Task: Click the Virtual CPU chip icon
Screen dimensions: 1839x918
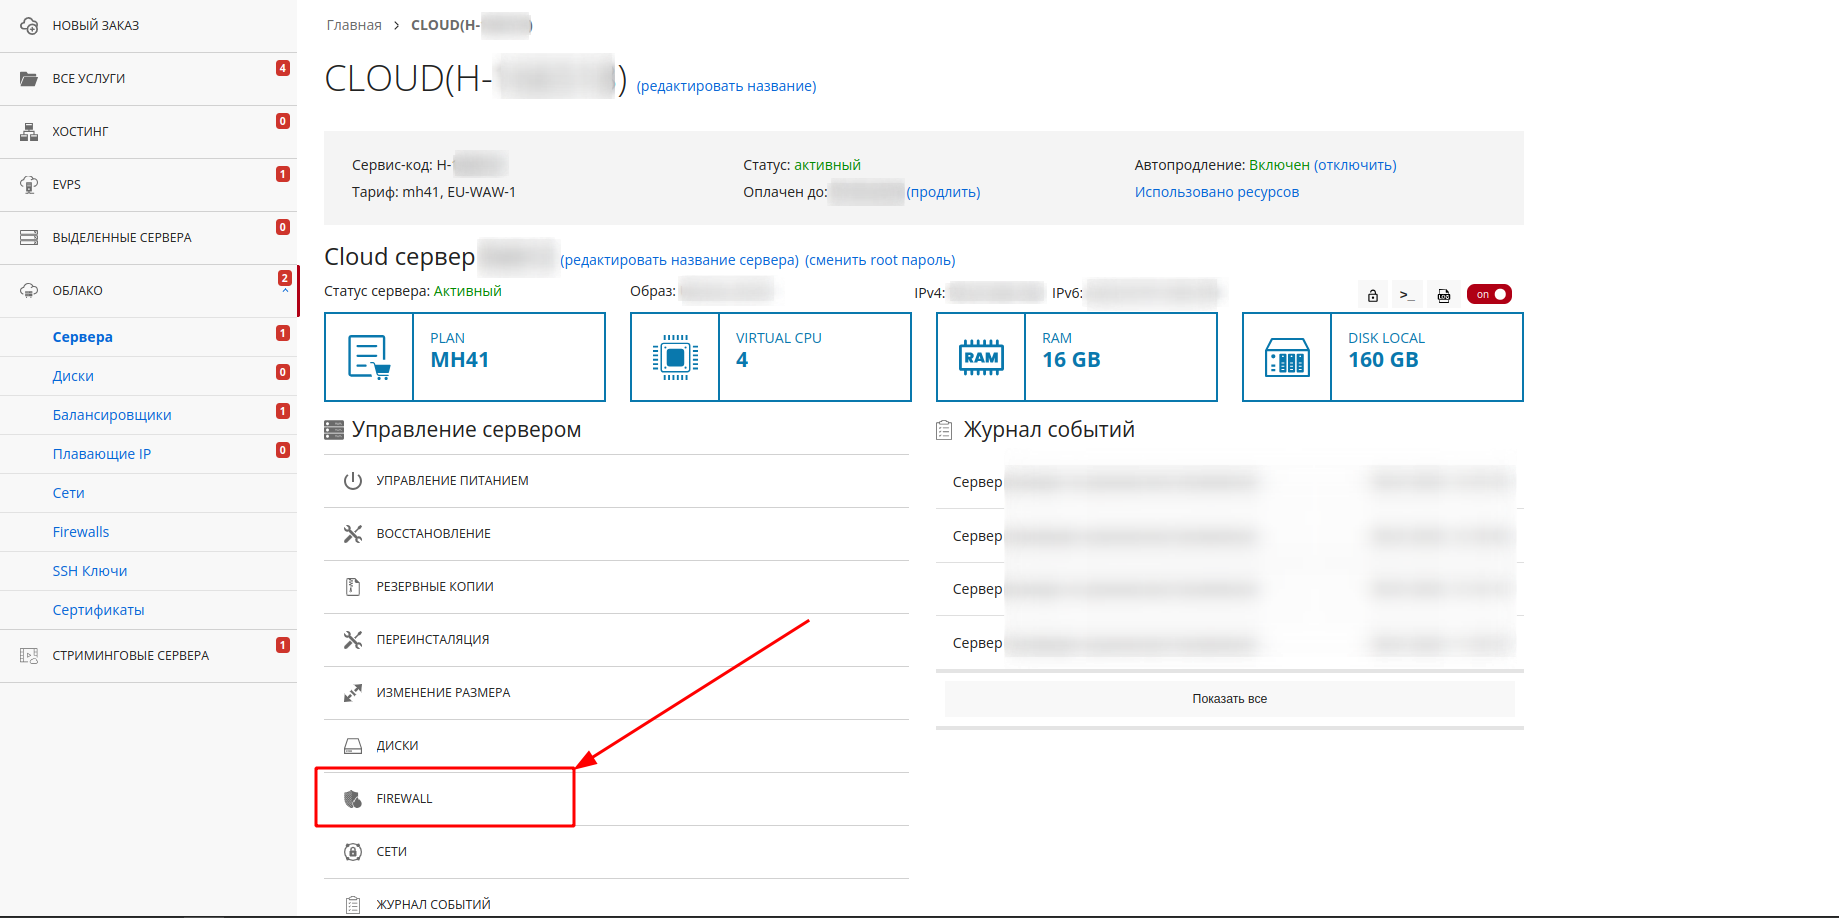Action: (675, 357)
